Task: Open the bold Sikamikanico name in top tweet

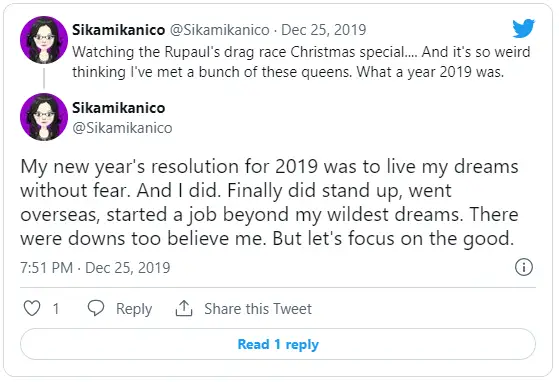Action: pyautogui.click(x=118, y=30)
